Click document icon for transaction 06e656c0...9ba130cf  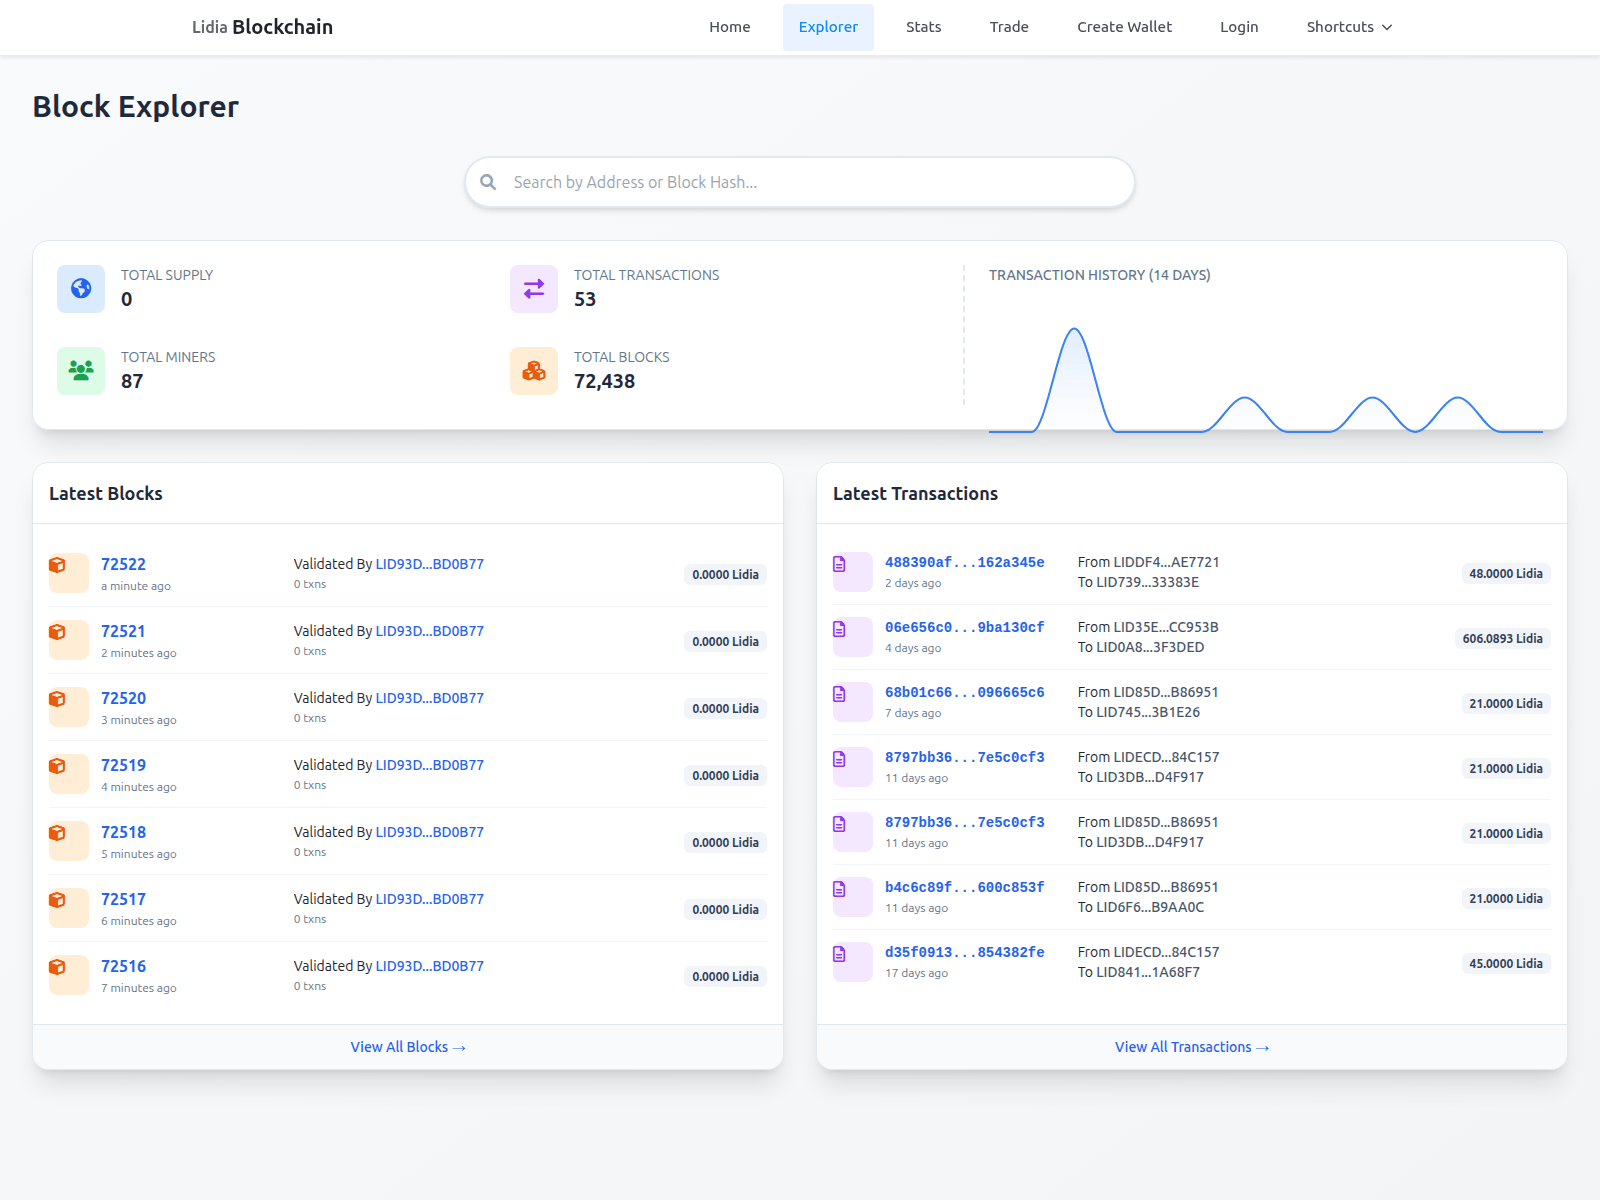point(840,629)
